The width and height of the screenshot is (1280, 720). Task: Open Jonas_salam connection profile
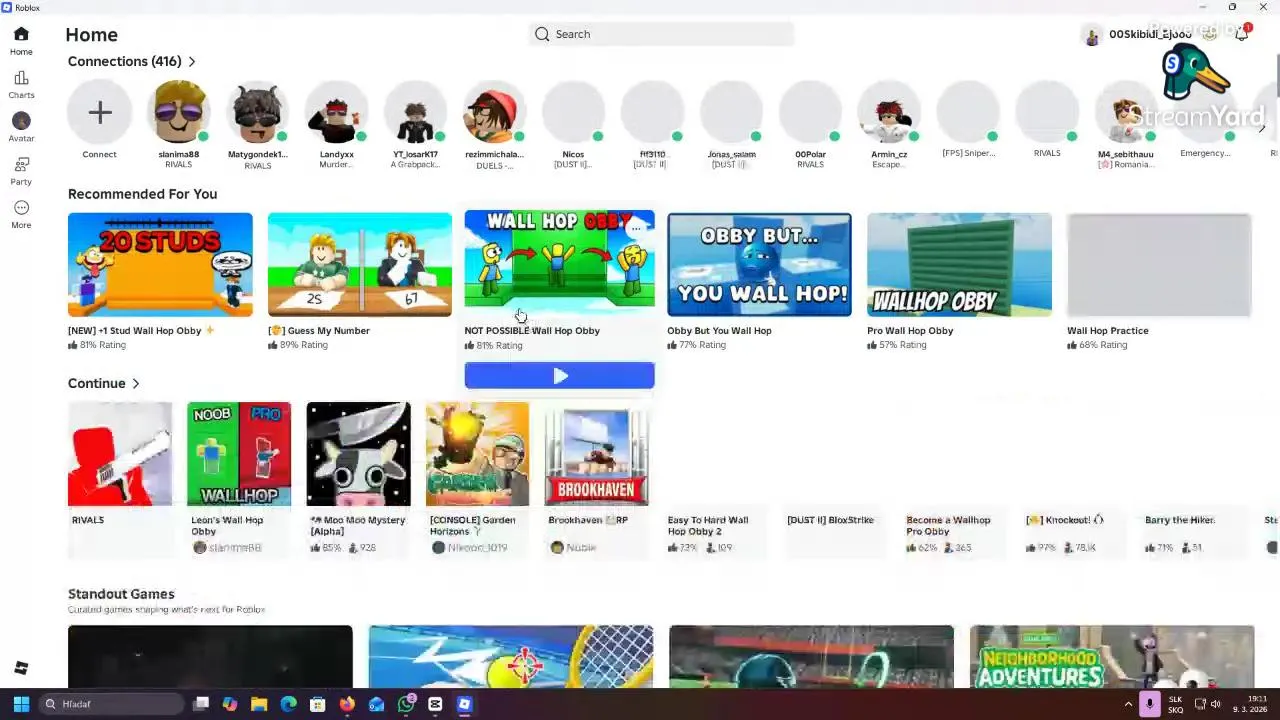click(x=731, y=113)
